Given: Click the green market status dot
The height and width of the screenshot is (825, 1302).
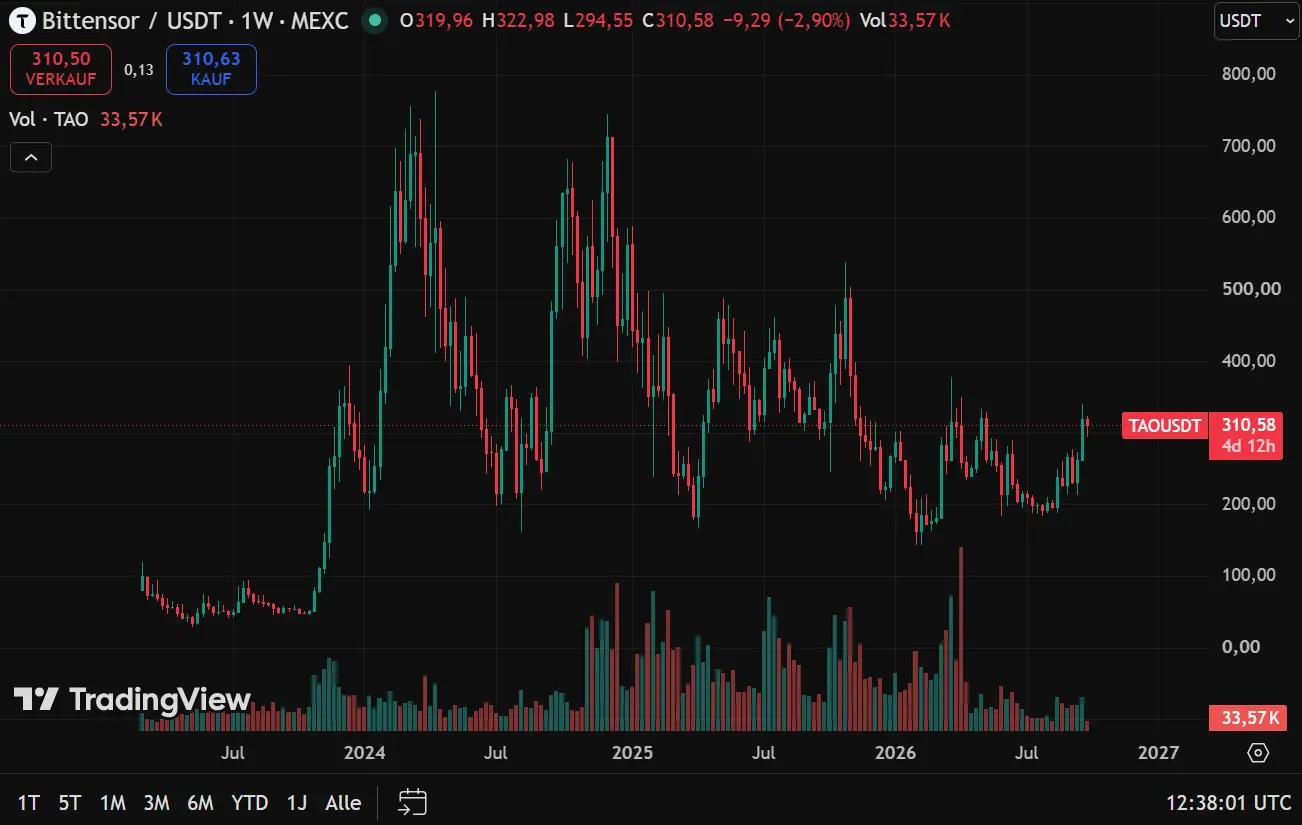Looking at the screenshot, I should (374, 20).
